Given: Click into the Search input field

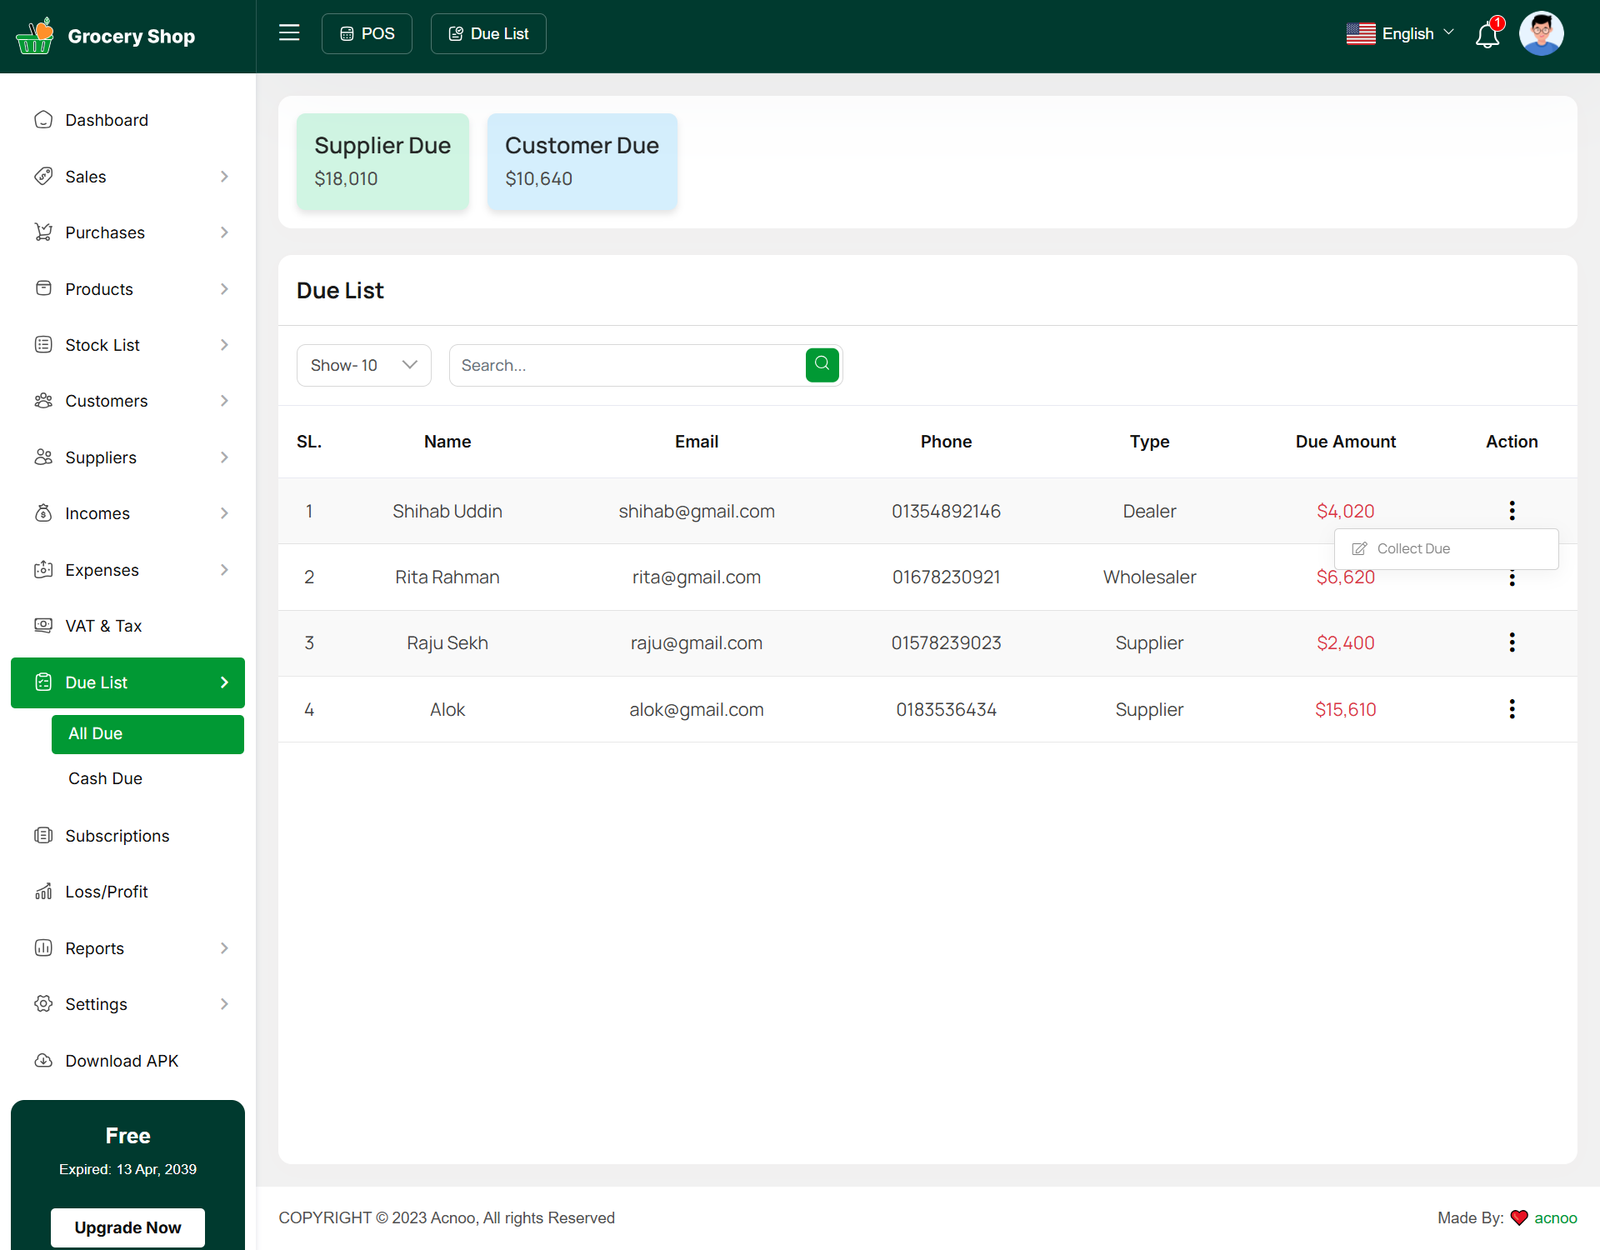Looking at the screenshot, I should (x=627, y=365).
